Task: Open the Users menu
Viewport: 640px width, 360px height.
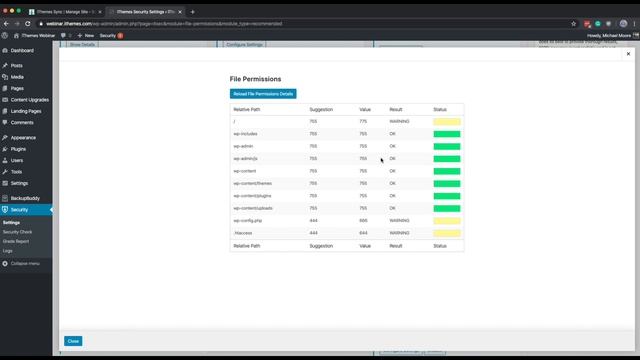Action: coord(17,160)
